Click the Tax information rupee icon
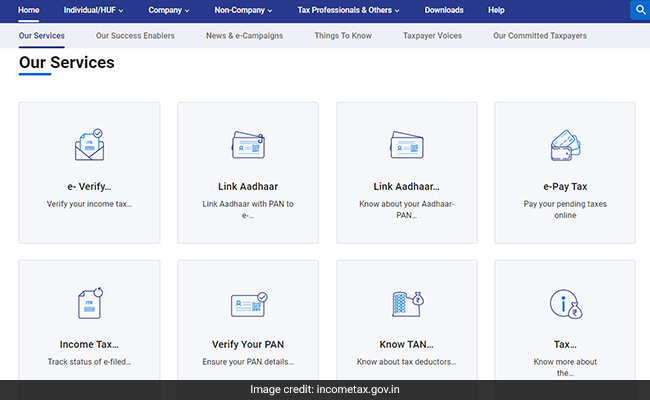 click(x=565, y=304)
